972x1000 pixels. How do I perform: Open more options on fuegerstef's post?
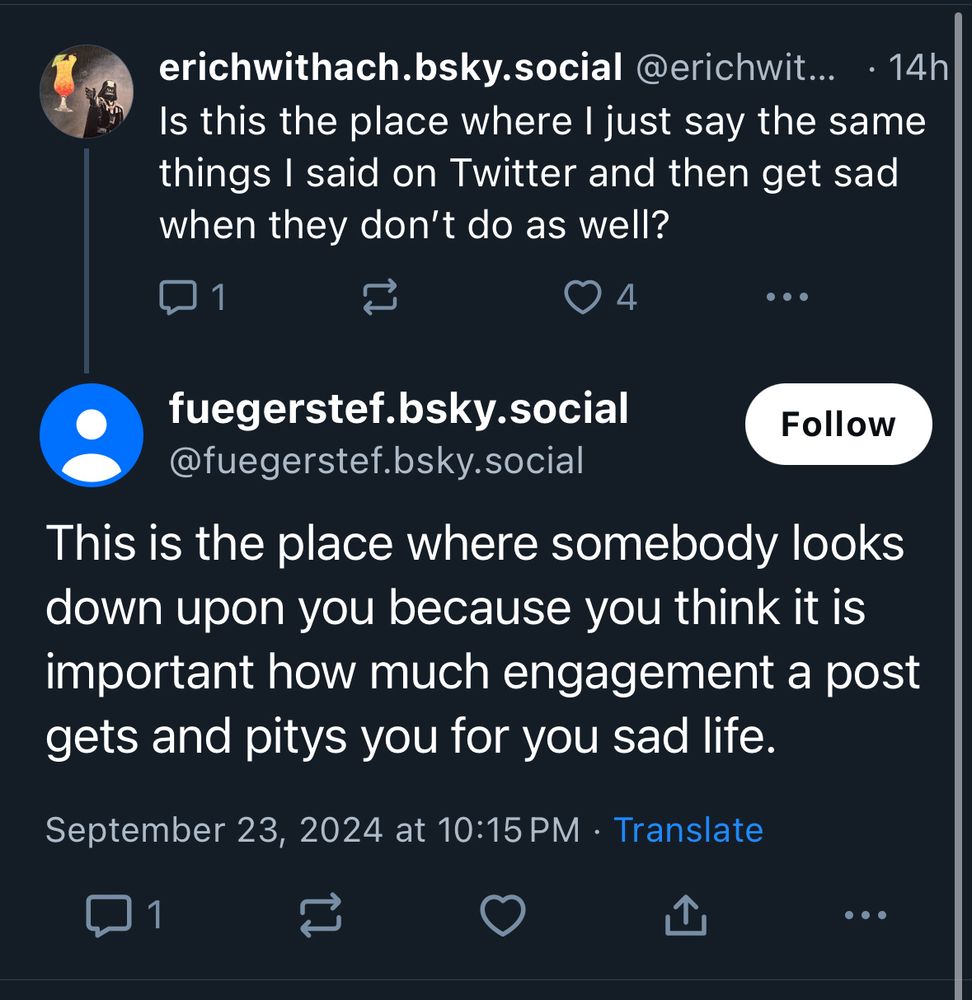click(x=865, y=914)
